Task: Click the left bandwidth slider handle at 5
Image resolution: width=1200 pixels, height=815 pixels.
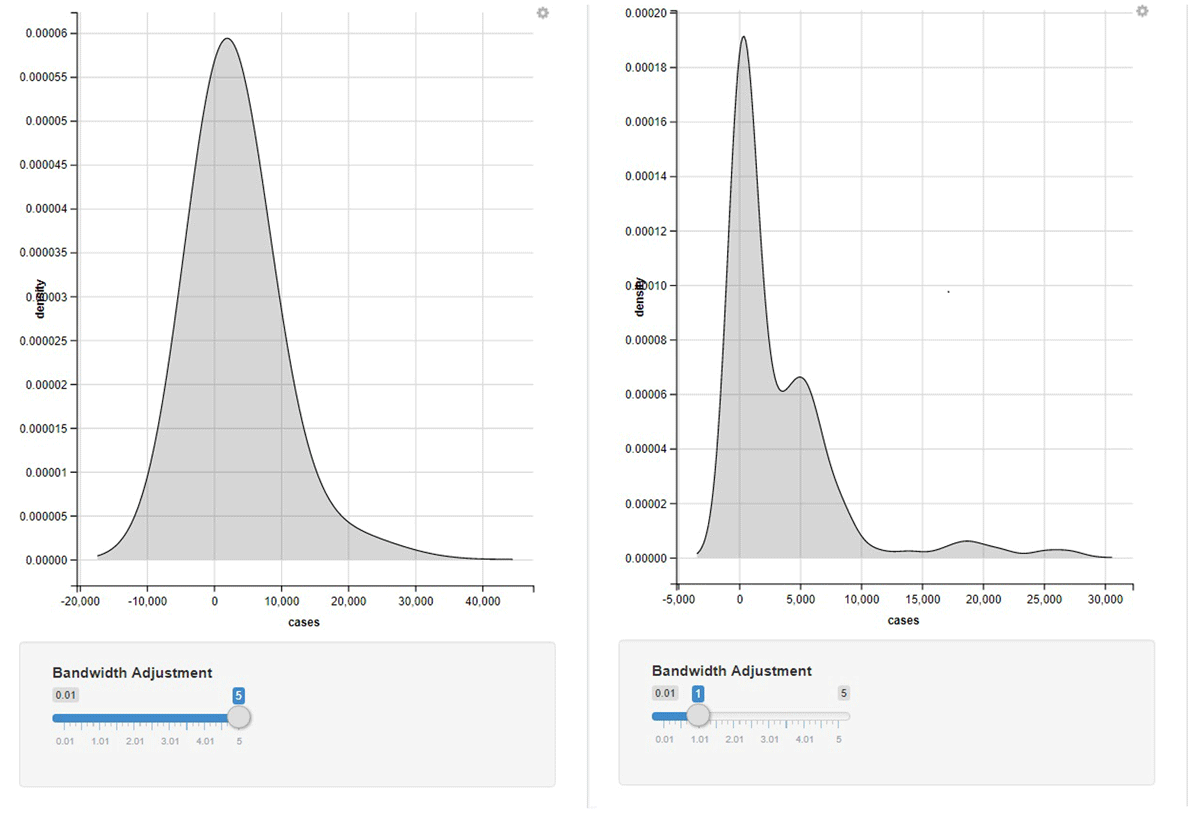Action: 239,717
